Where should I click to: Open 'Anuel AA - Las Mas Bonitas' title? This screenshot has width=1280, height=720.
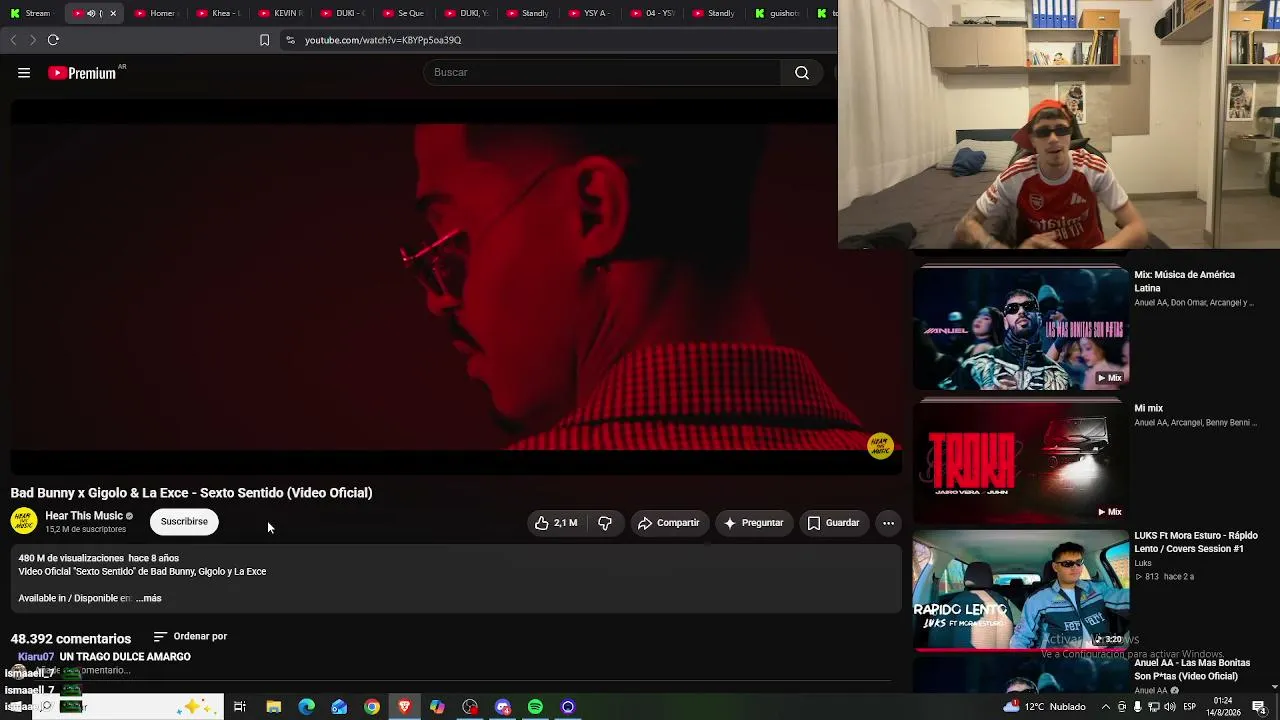[x=1192, y=669]
